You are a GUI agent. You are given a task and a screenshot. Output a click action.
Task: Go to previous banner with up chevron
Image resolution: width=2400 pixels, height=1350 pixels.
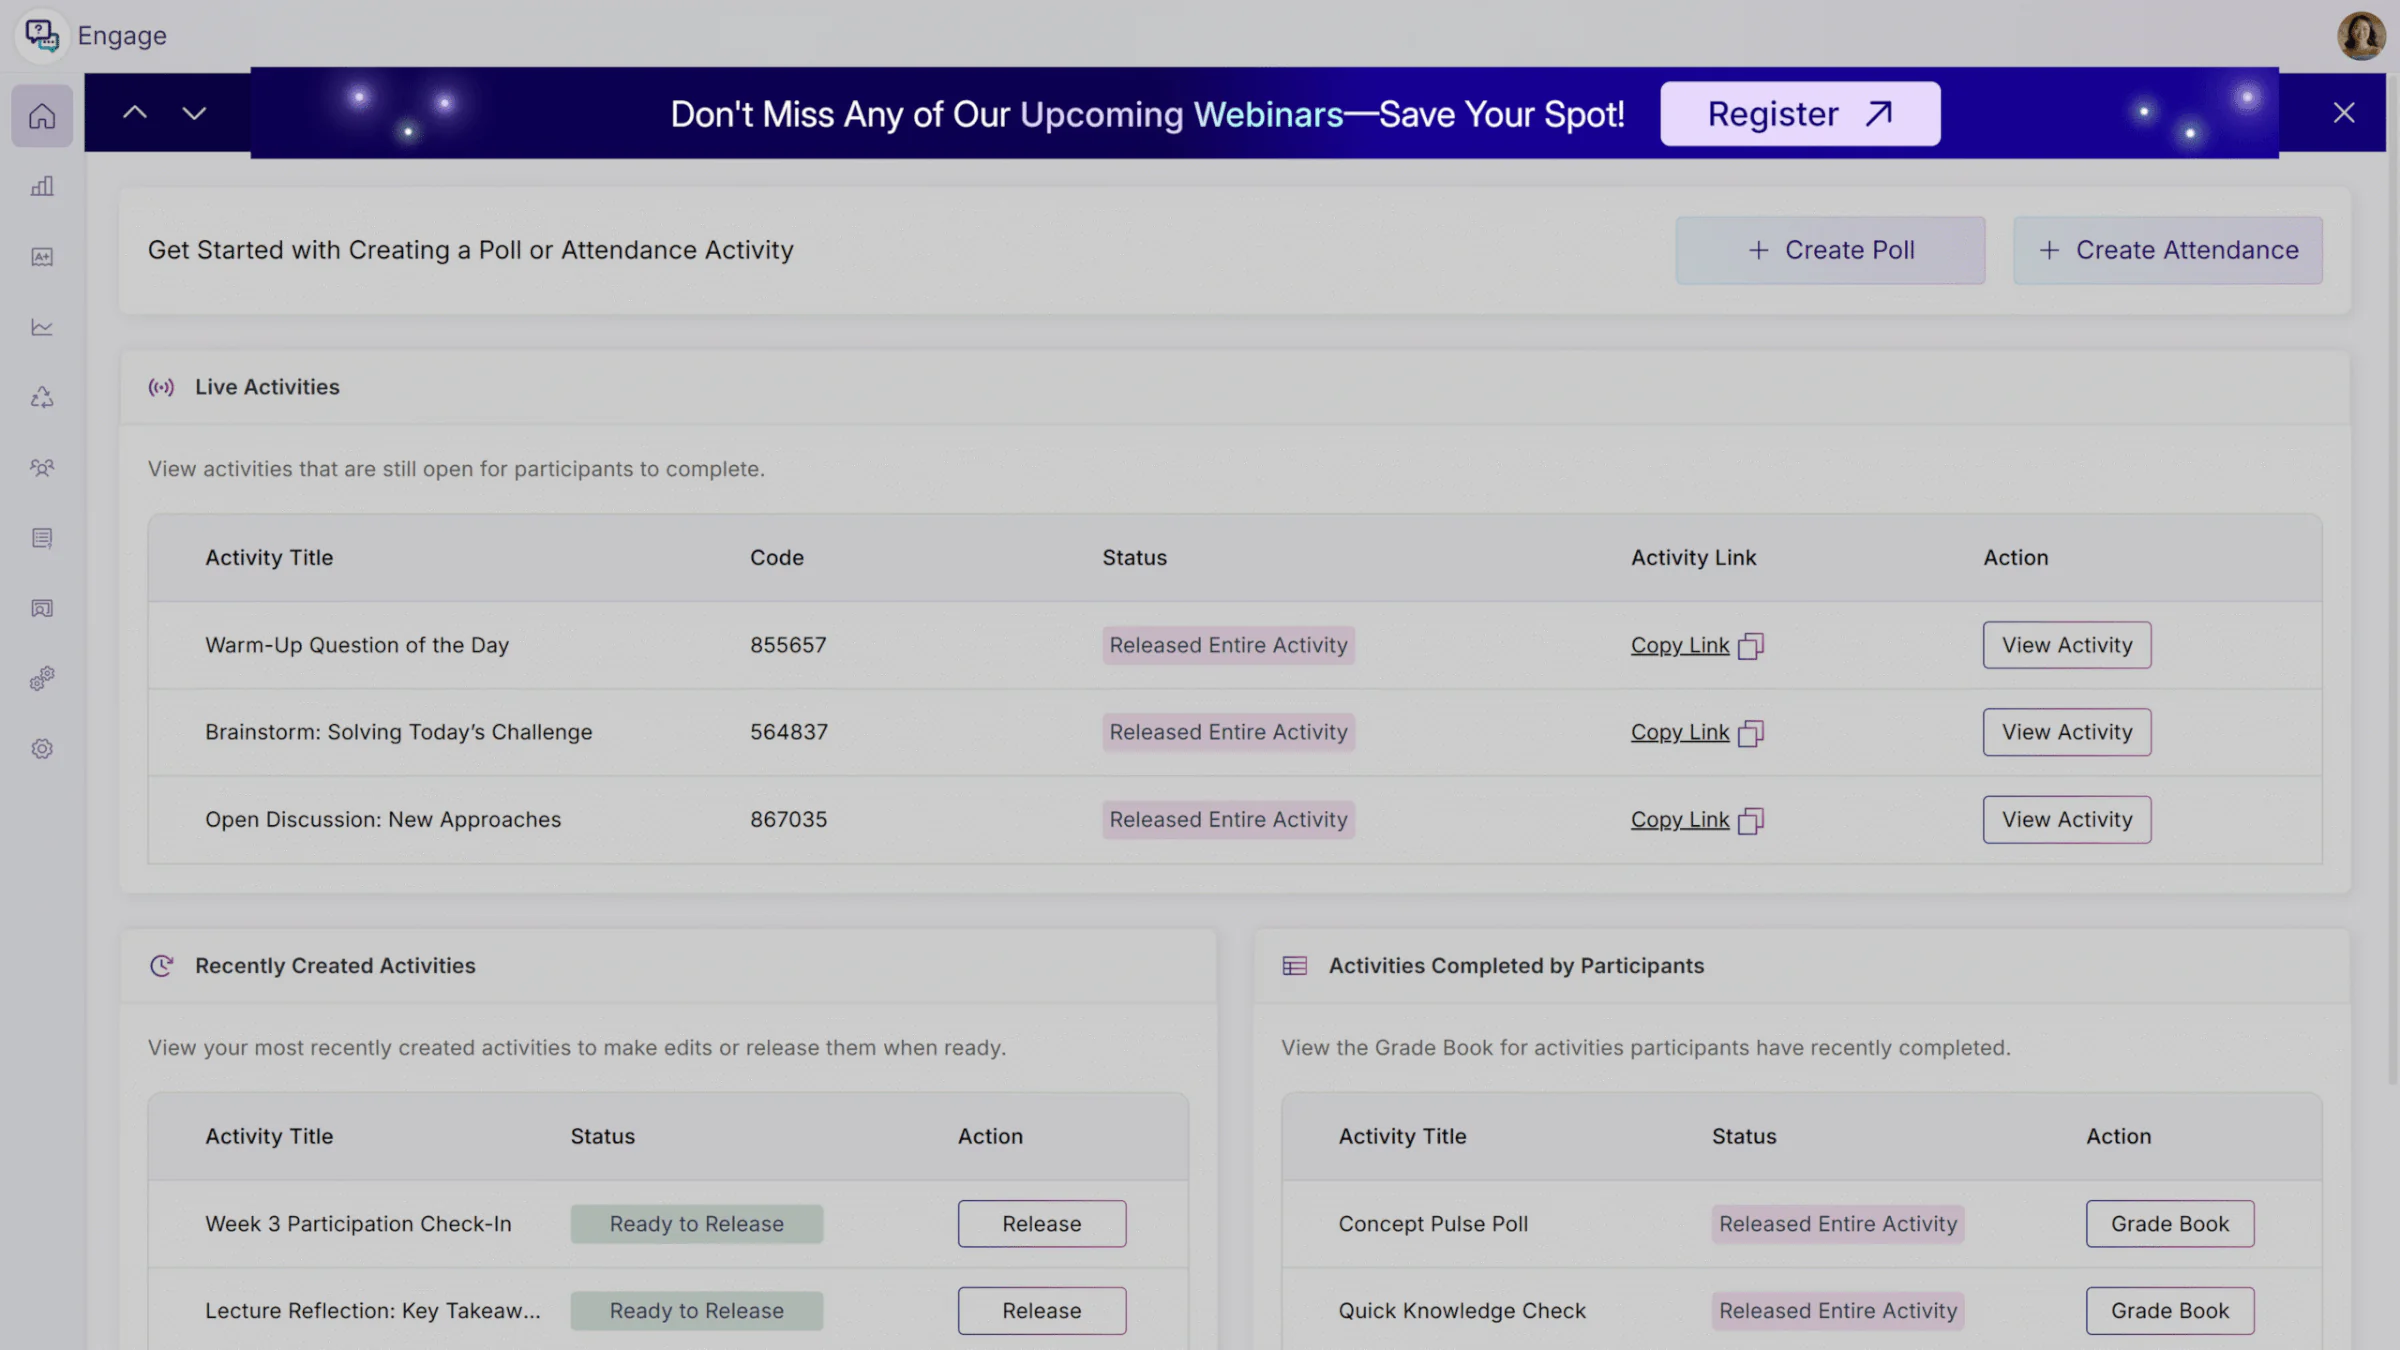pyautogui.click(x=135, y=113)
